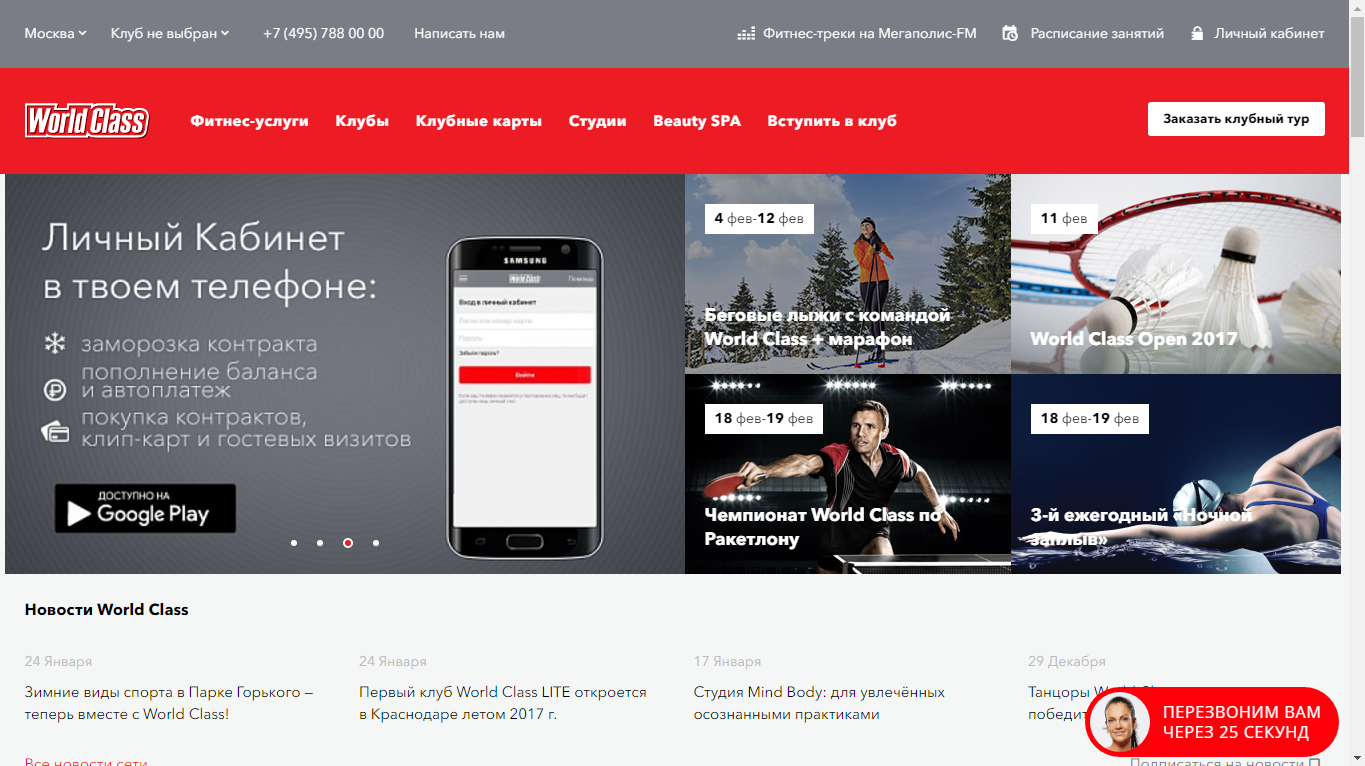This screenshot has height=766, width=1365.
Task: Open the Google Play badge
Action: click(145, 509)
